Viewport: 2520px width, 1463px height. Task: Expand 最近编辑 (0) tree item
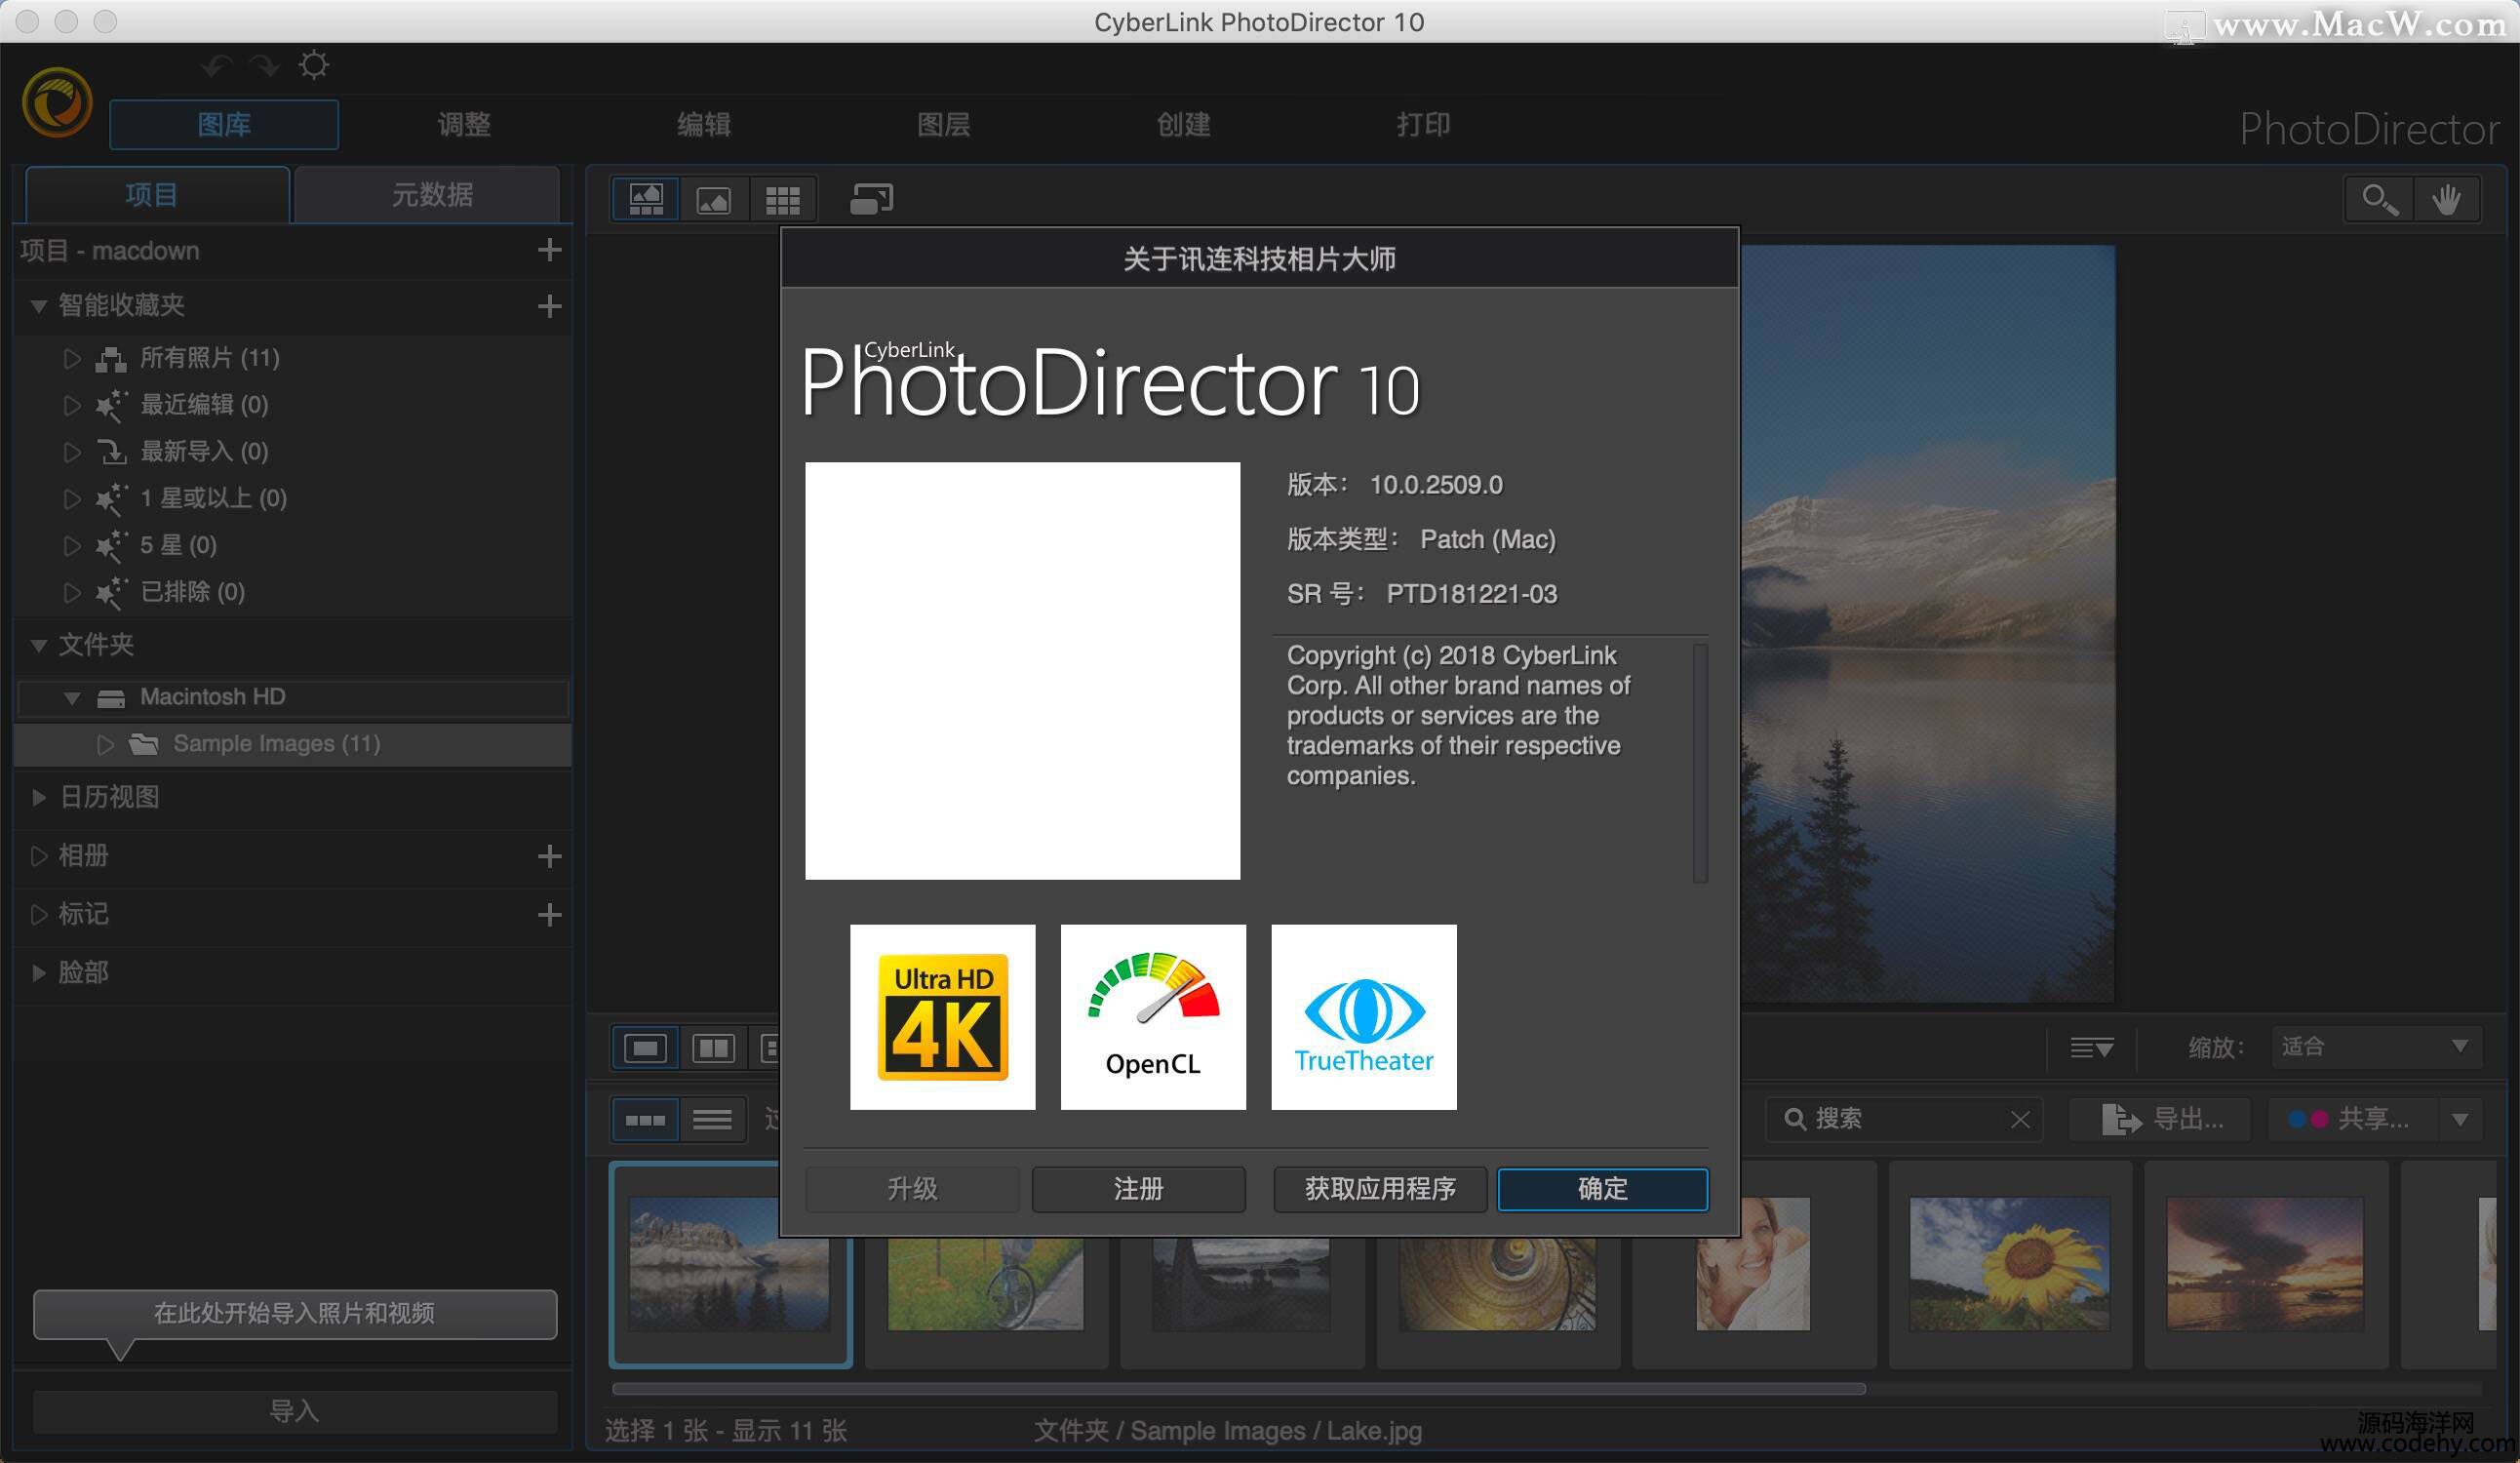pos(71,405)
